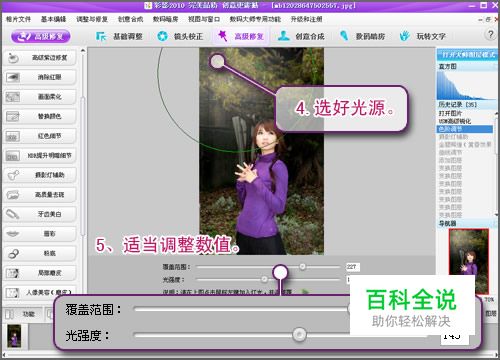Select the 人像美容 portrait beauty tool
The width and height of the screenshot is (500, 360).
tap(40, 293)
